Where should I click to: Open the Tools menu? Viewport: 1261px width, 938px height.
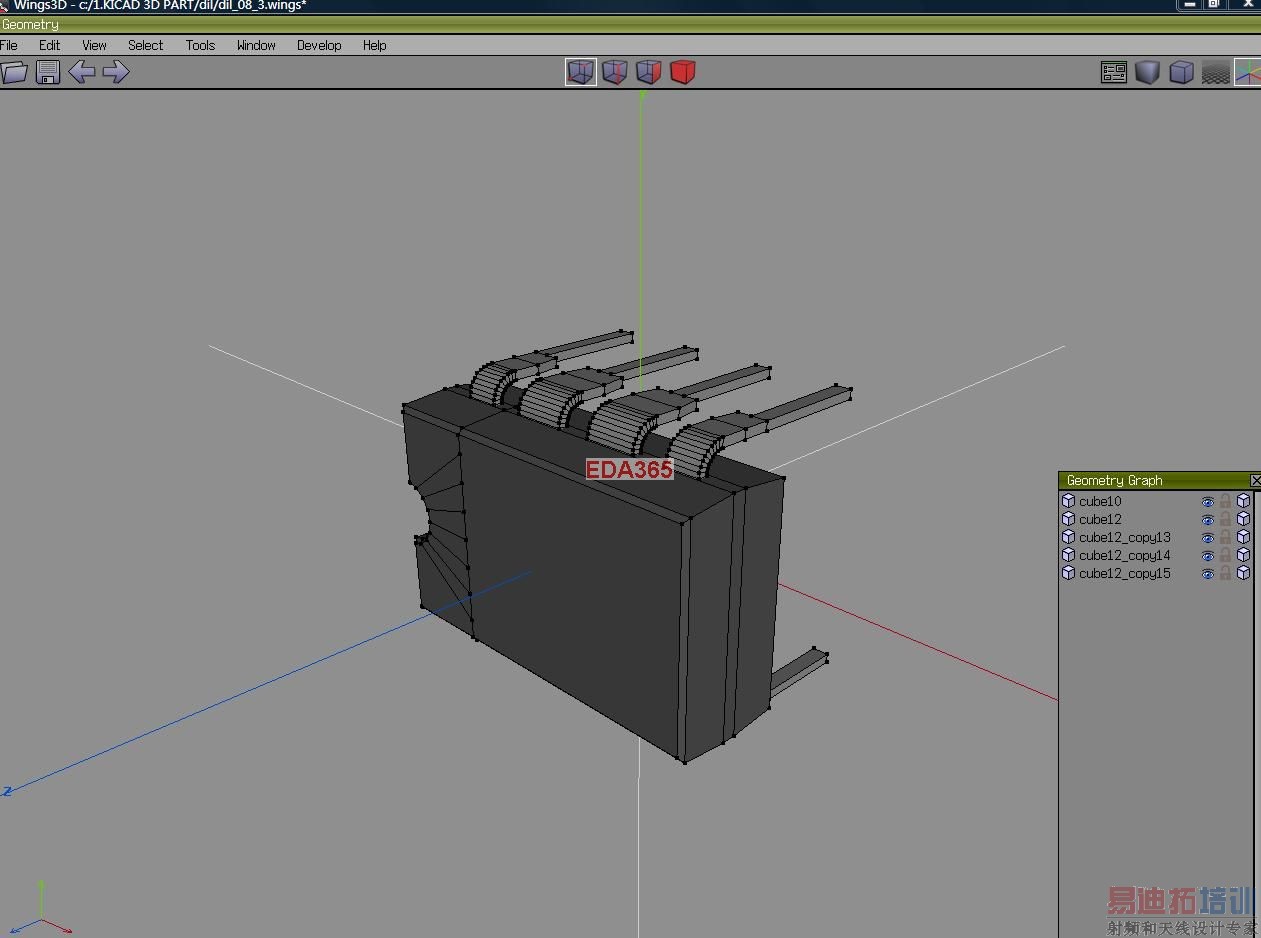pyautogui.click(x=200, y=45)
